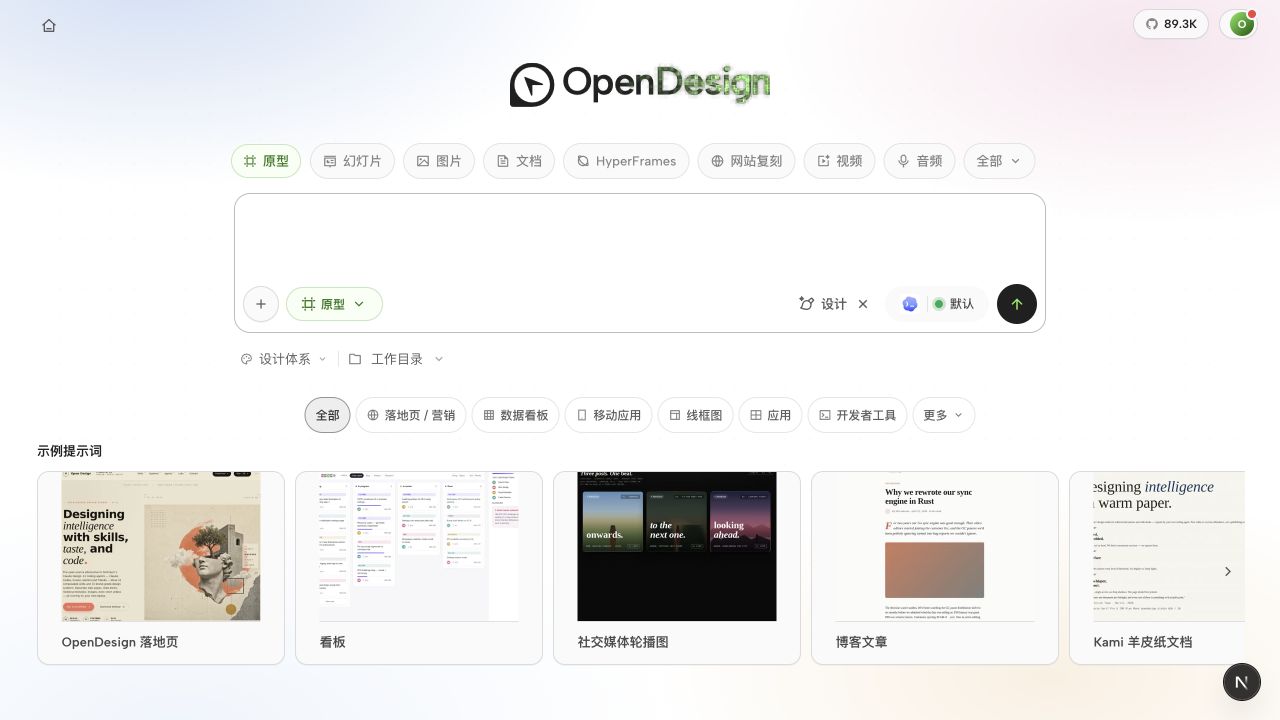Viewport: 1280px width, 720px height.
Task: Filter examples by 应用
Action: coord(771,415)
